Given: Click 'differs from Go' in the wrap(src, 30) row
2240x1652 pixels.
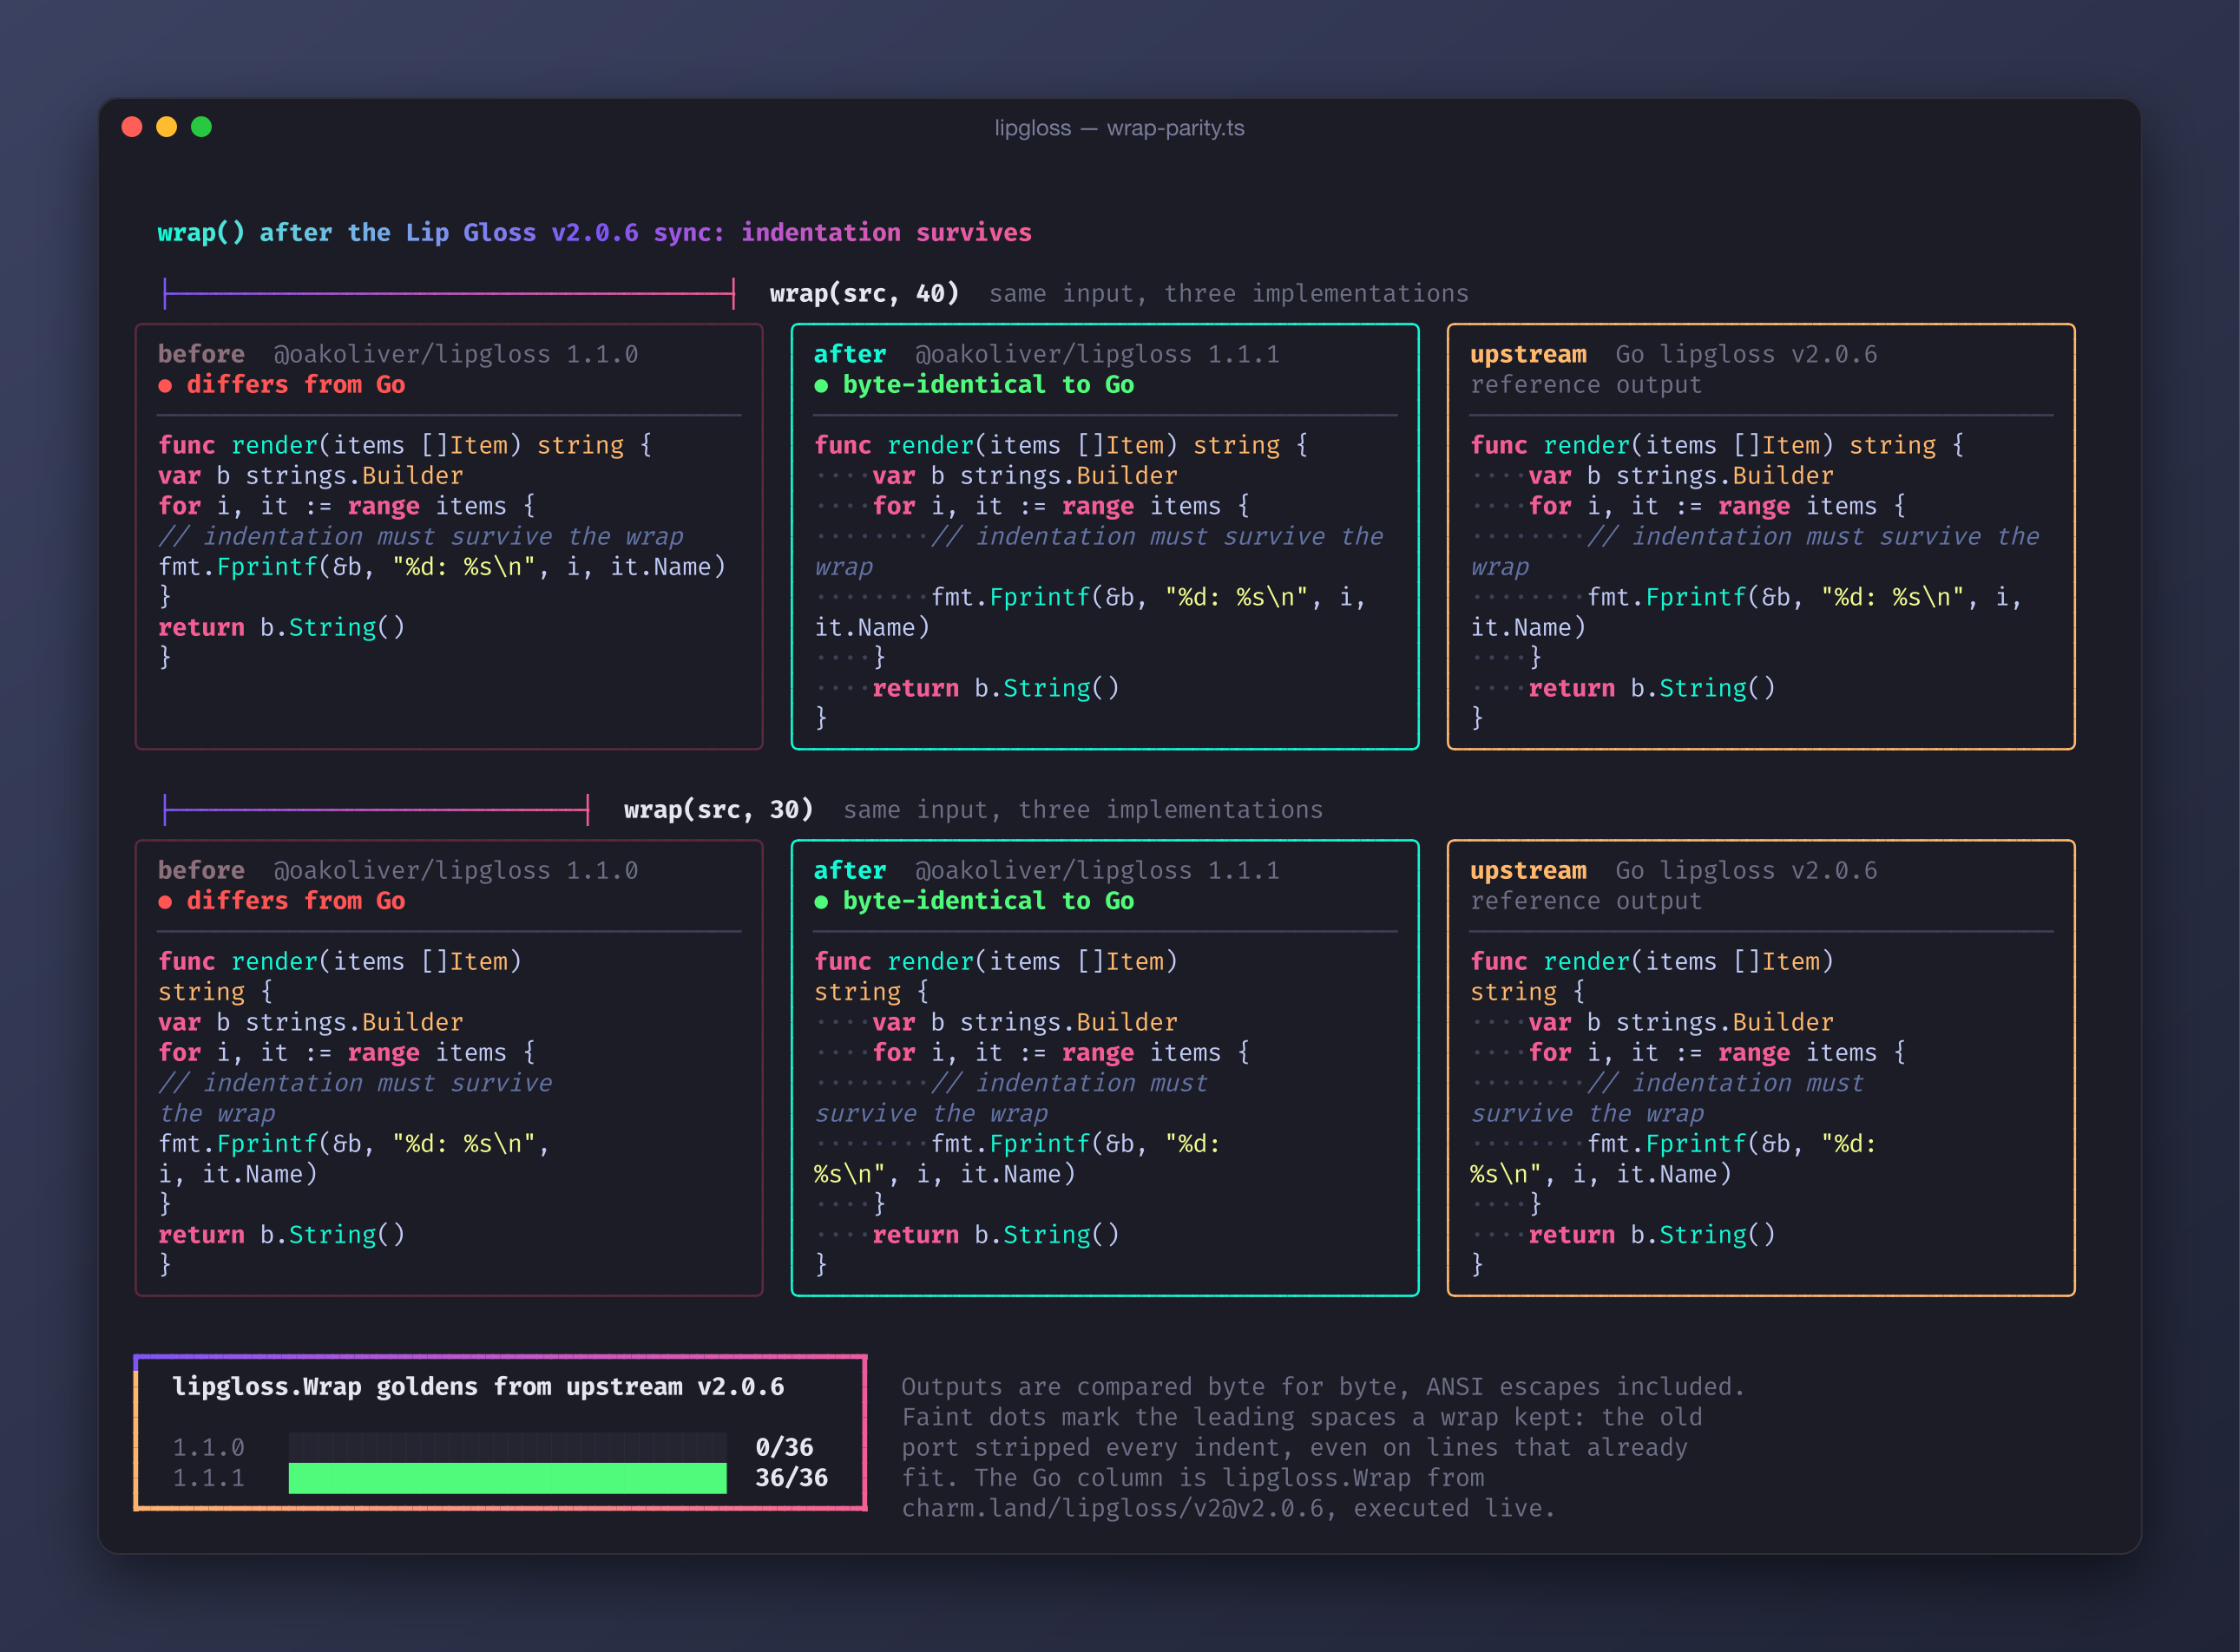Looking at the screenshot, I should click(296, 901).
